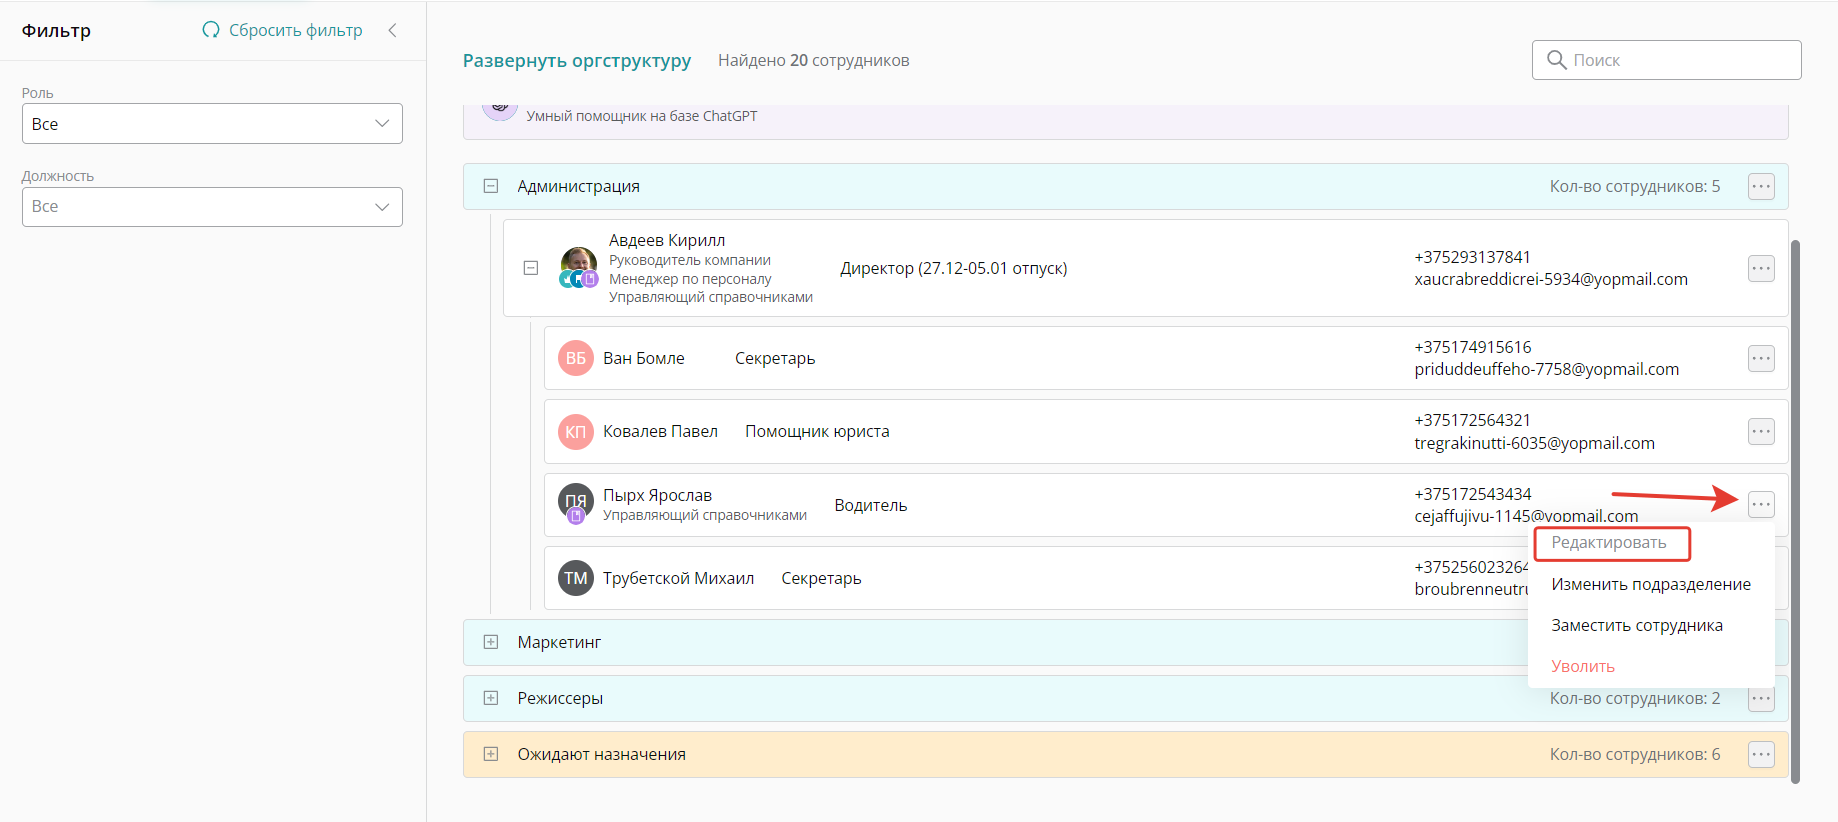
Task: Click Кол-во сотрудников: 6 in Ожидают назначения row
Action: [x=1635, y=754]
